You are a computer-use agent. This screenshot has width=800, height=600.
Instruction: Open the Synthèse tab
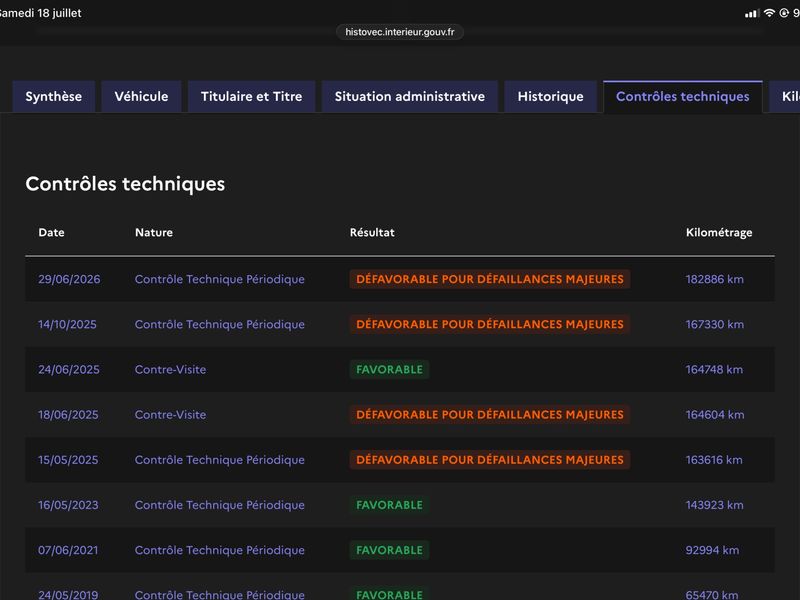point(54,96)
